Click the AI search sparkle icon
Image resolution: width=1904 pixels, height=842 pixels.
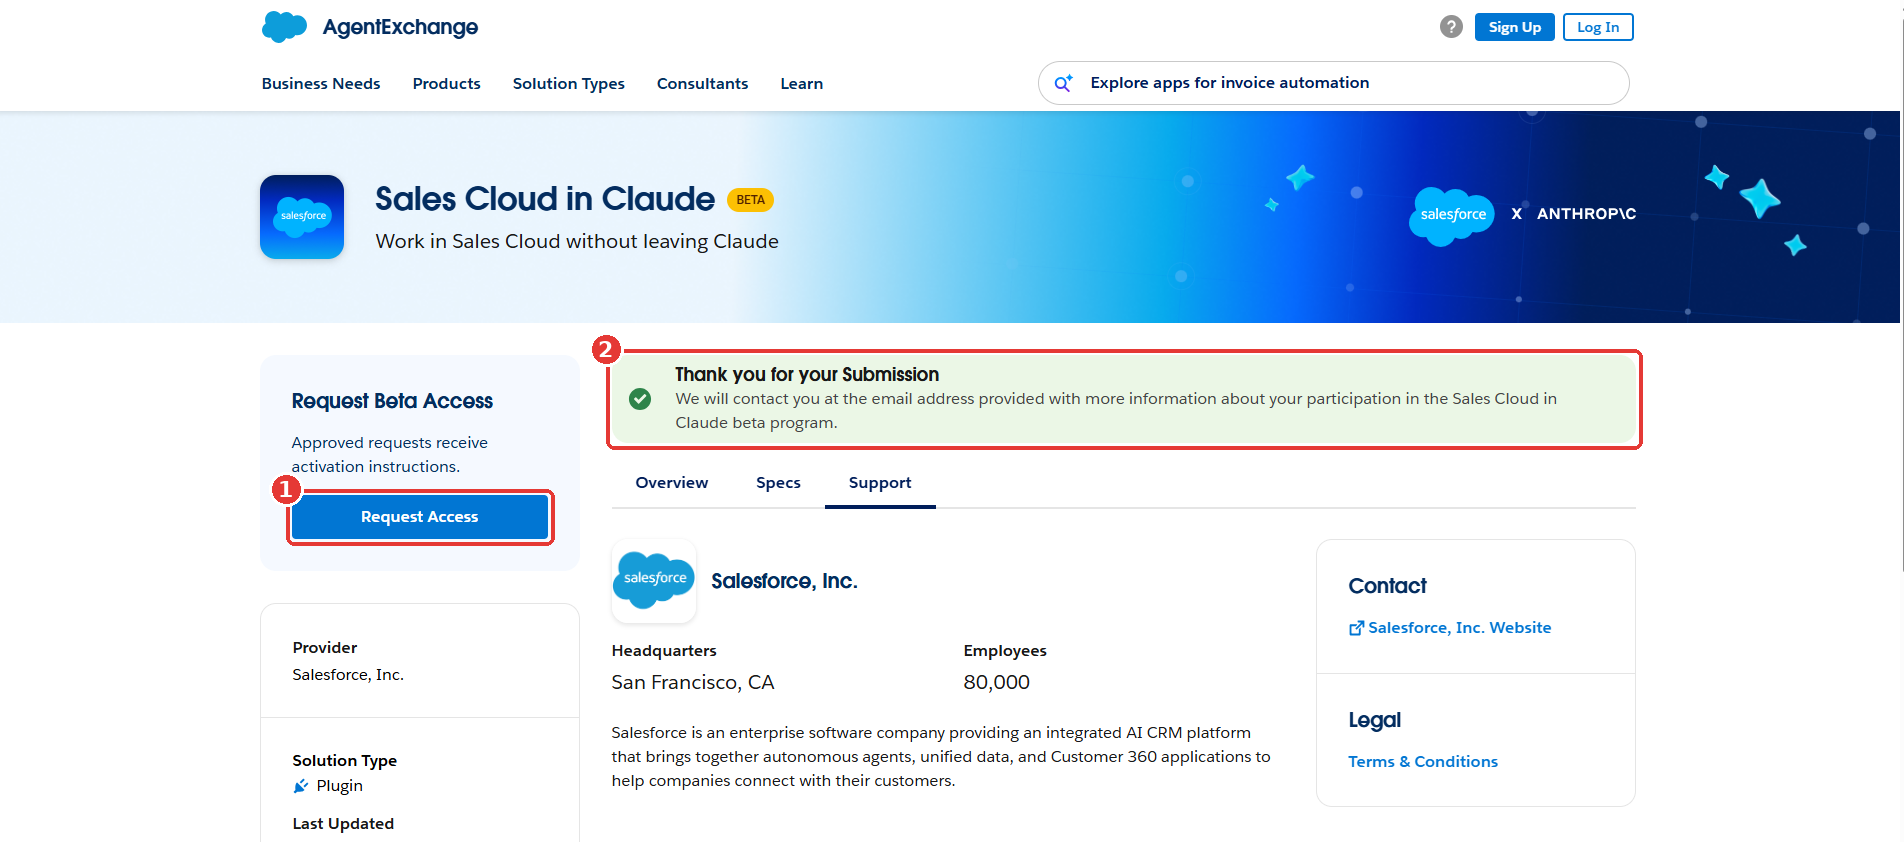coord(1064,83)
